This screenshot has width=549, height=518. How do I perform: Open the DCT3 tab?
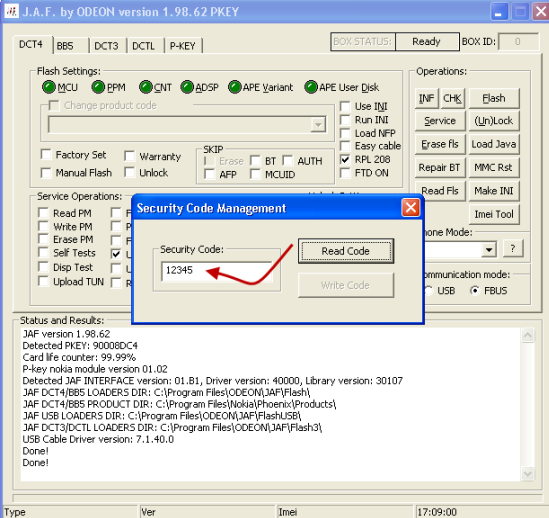(106, 46)
